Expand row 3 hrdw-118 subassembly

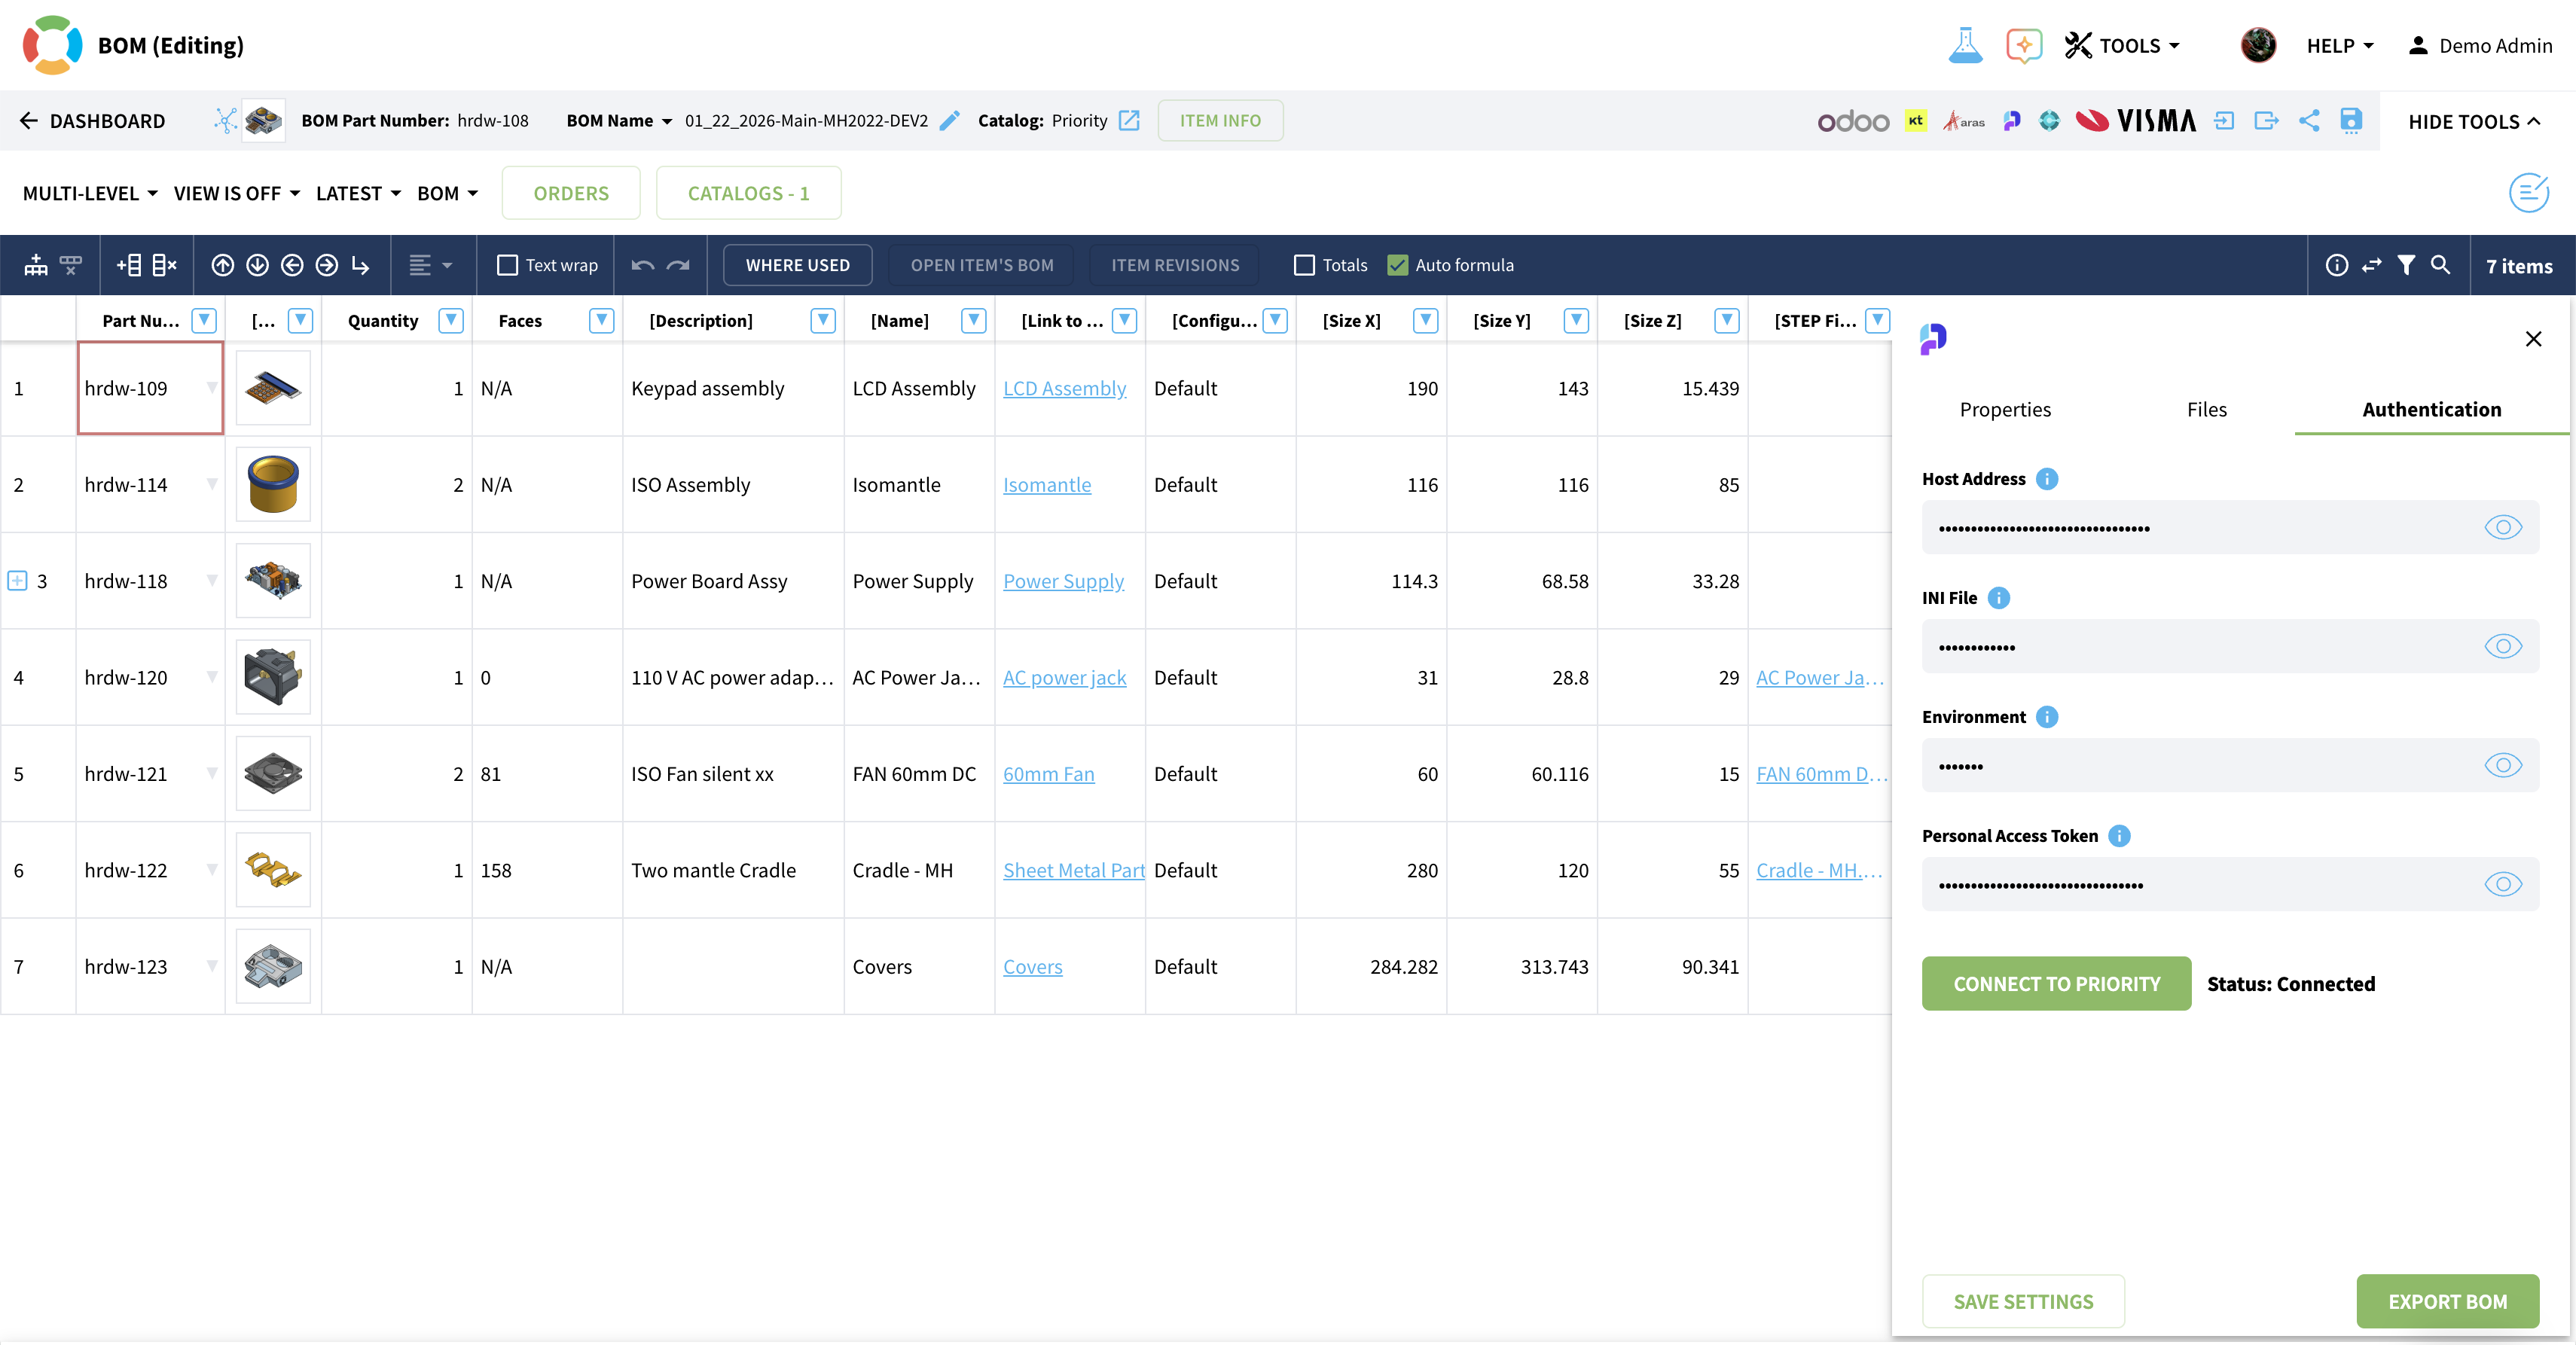pos(17,581)
